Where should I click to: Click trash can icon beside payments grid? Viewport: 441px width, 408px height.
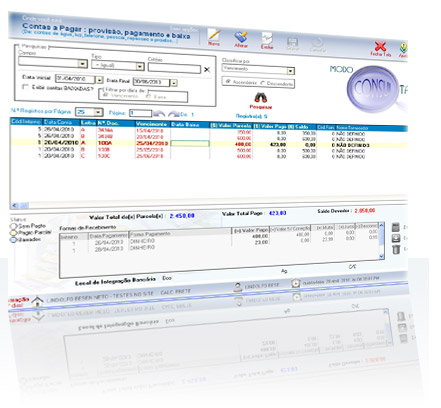tap(396, 249)
